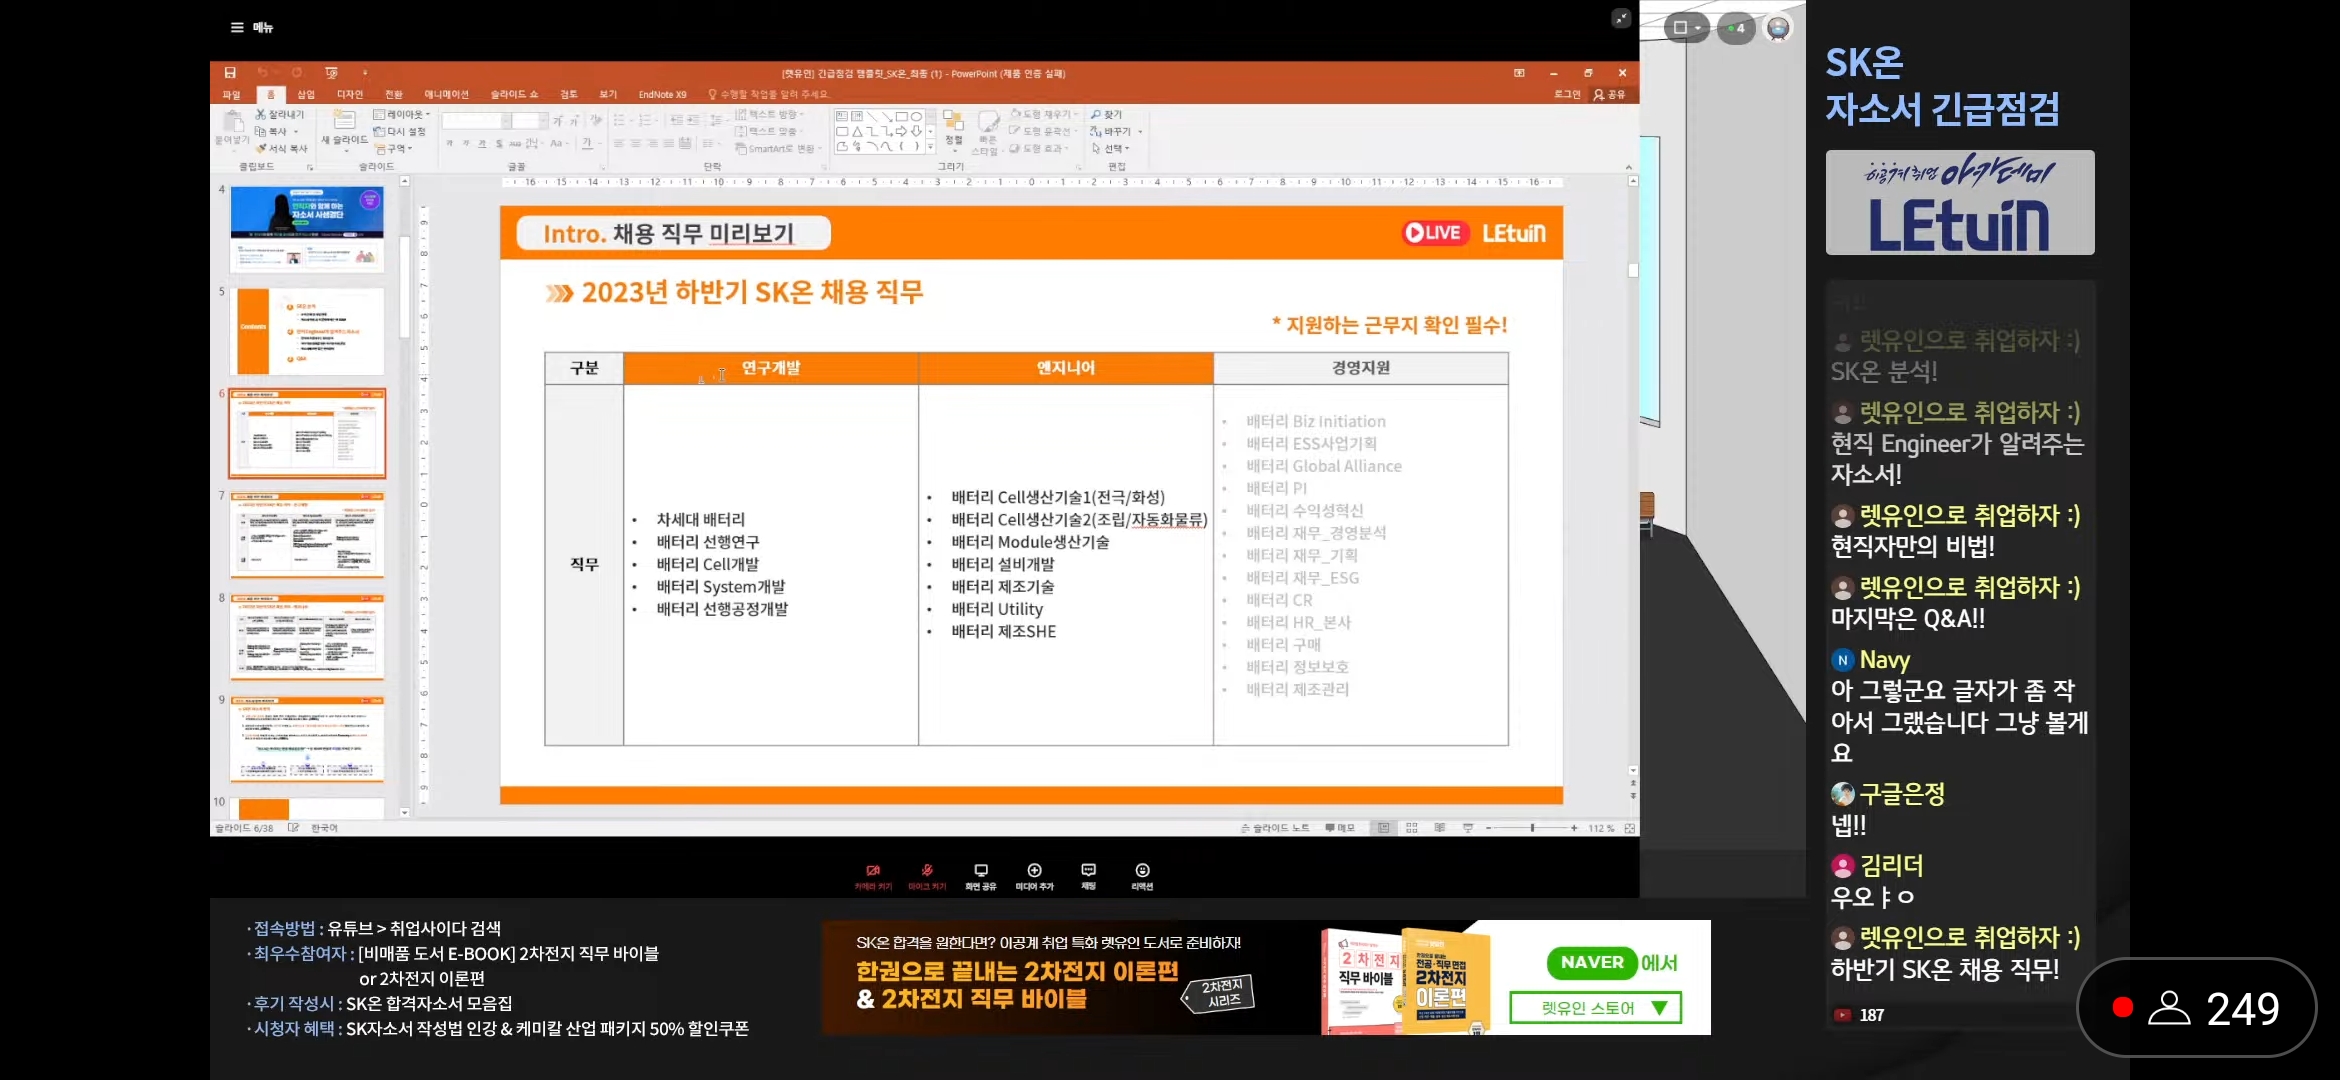This screenshot has height=1080, width=2340.
Task: Select slide 9 thumbnail
Action: [307, 739]
